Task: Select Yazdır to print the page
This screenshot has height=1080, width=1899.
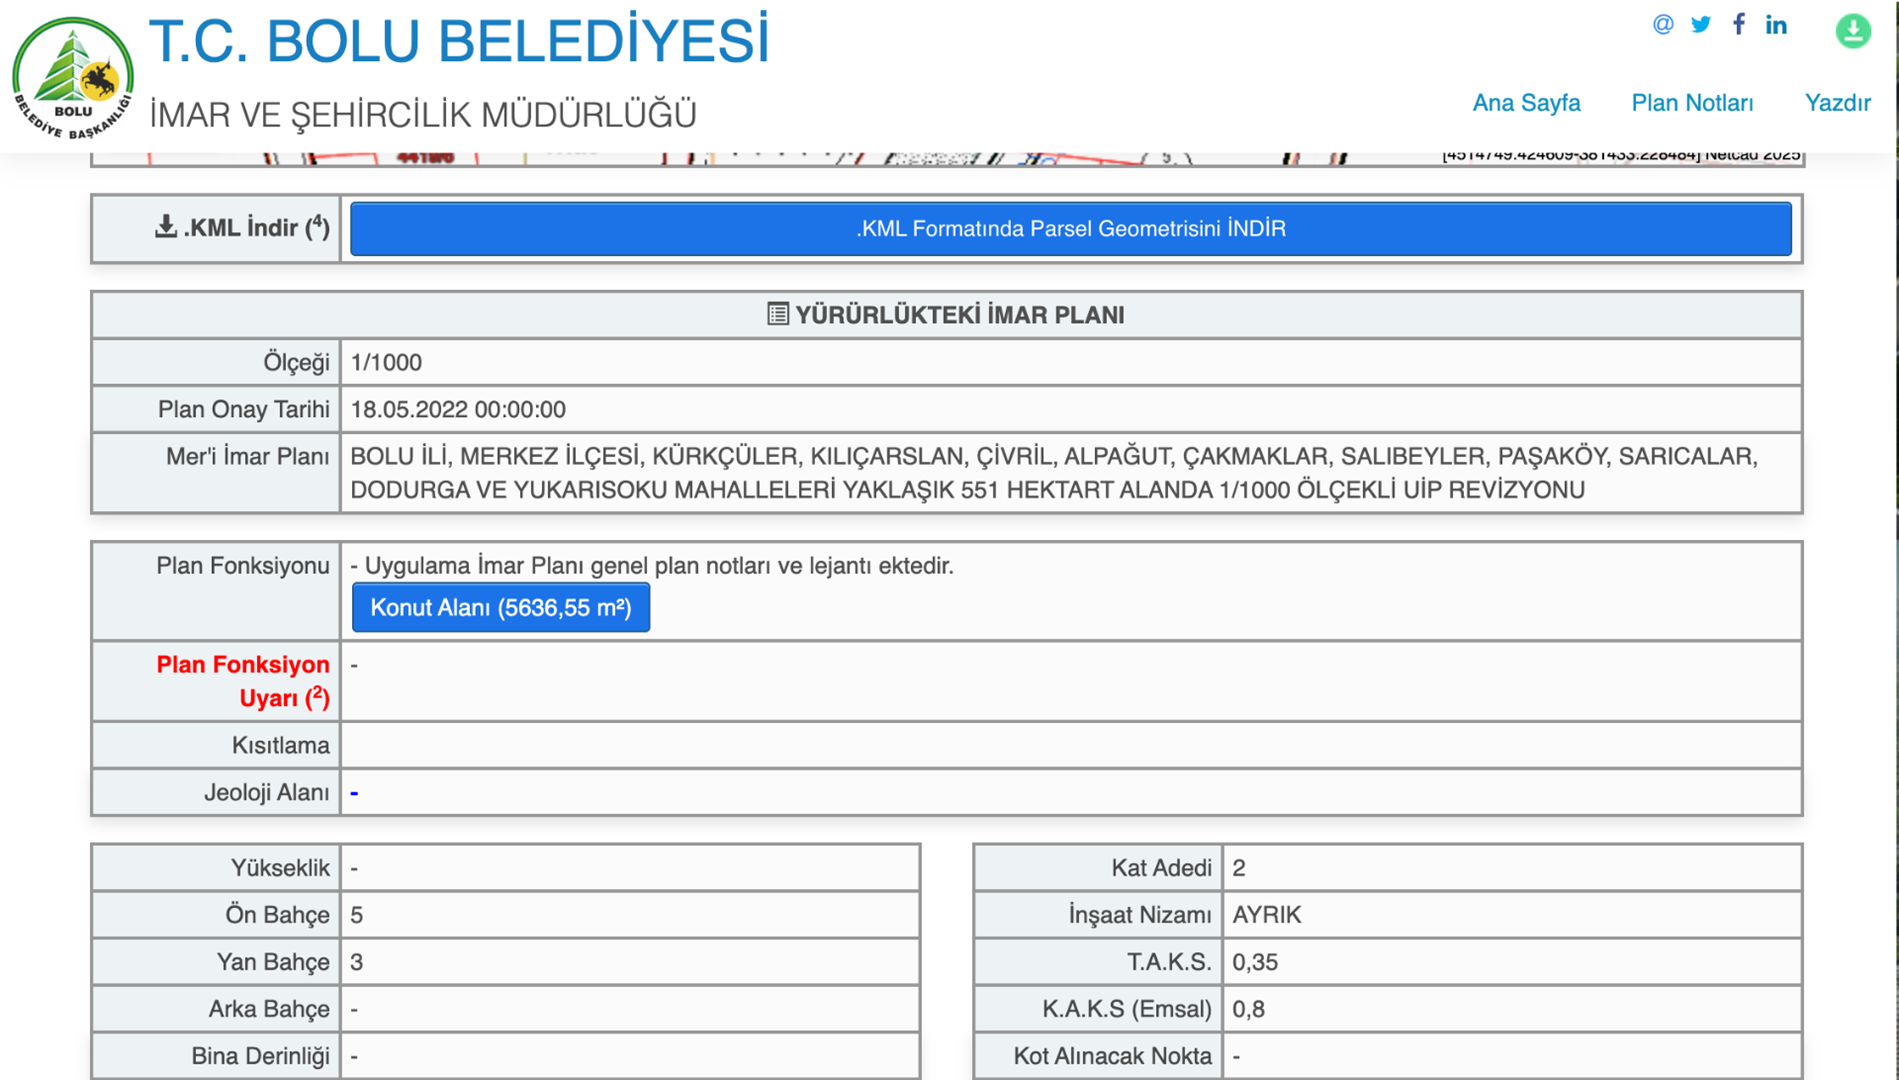Action: pyautogui.click(x=1837, y=103)
